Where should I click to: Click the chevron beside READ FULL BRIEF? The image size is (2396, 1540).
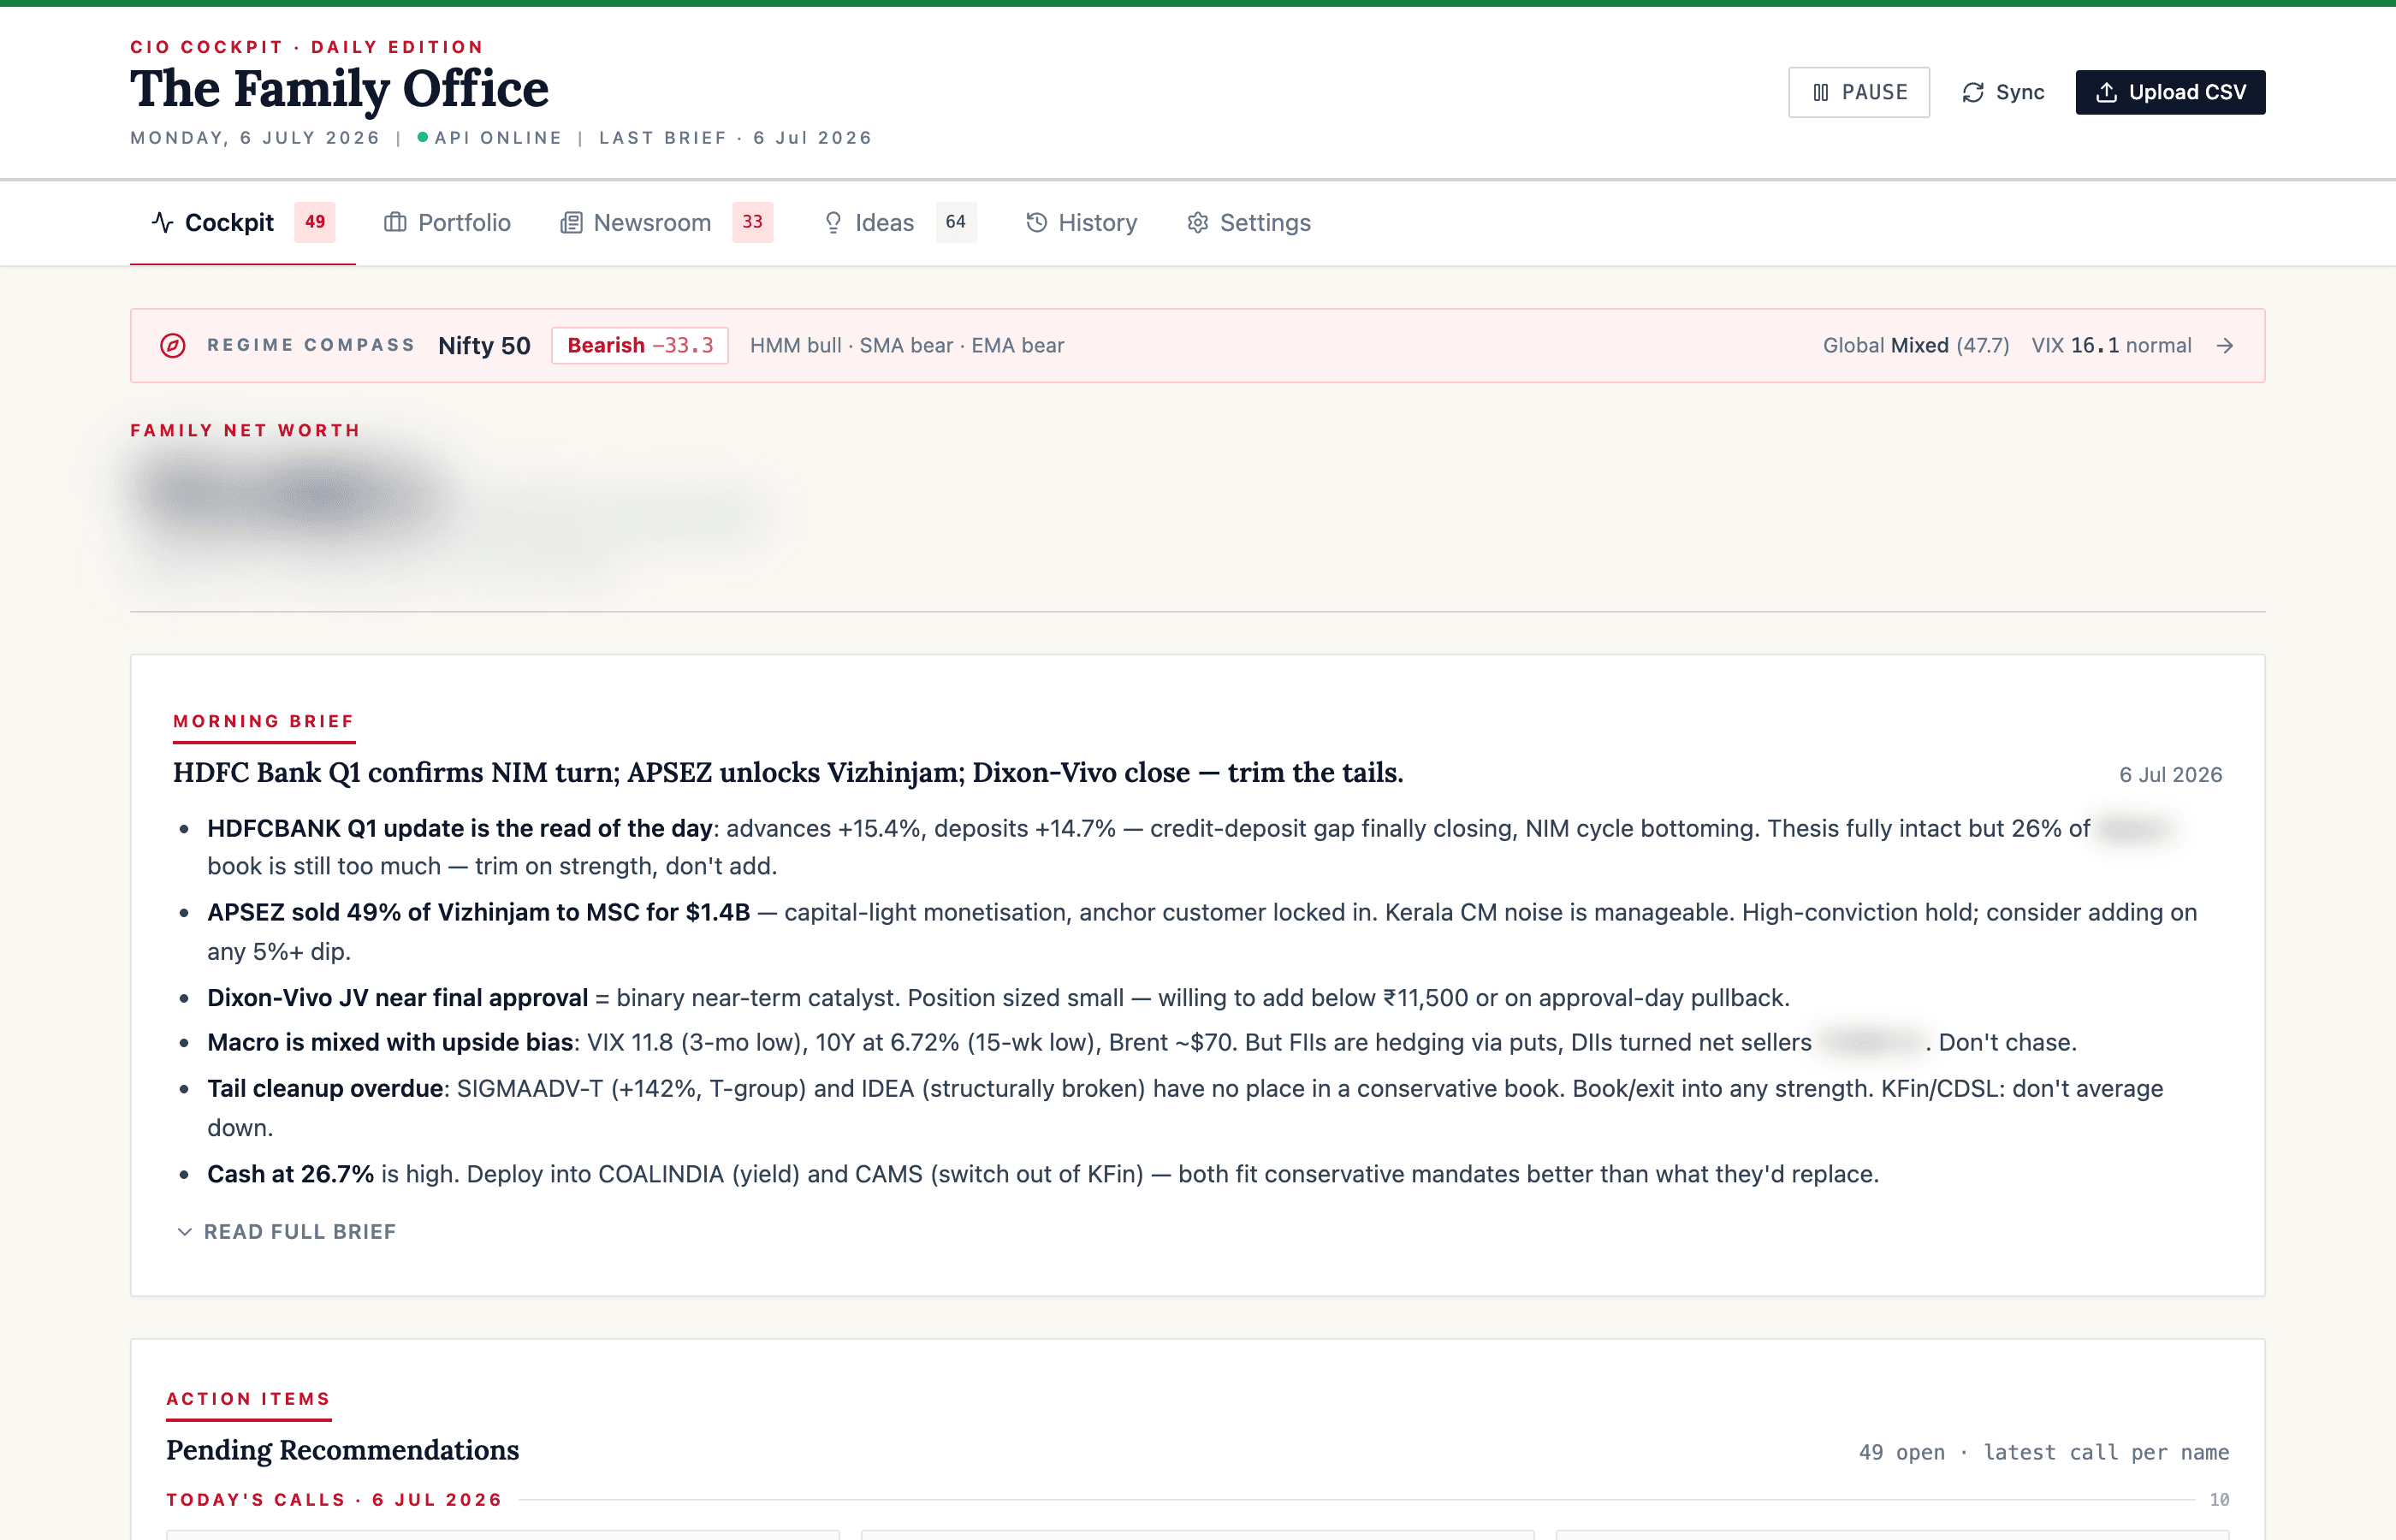184,1231
